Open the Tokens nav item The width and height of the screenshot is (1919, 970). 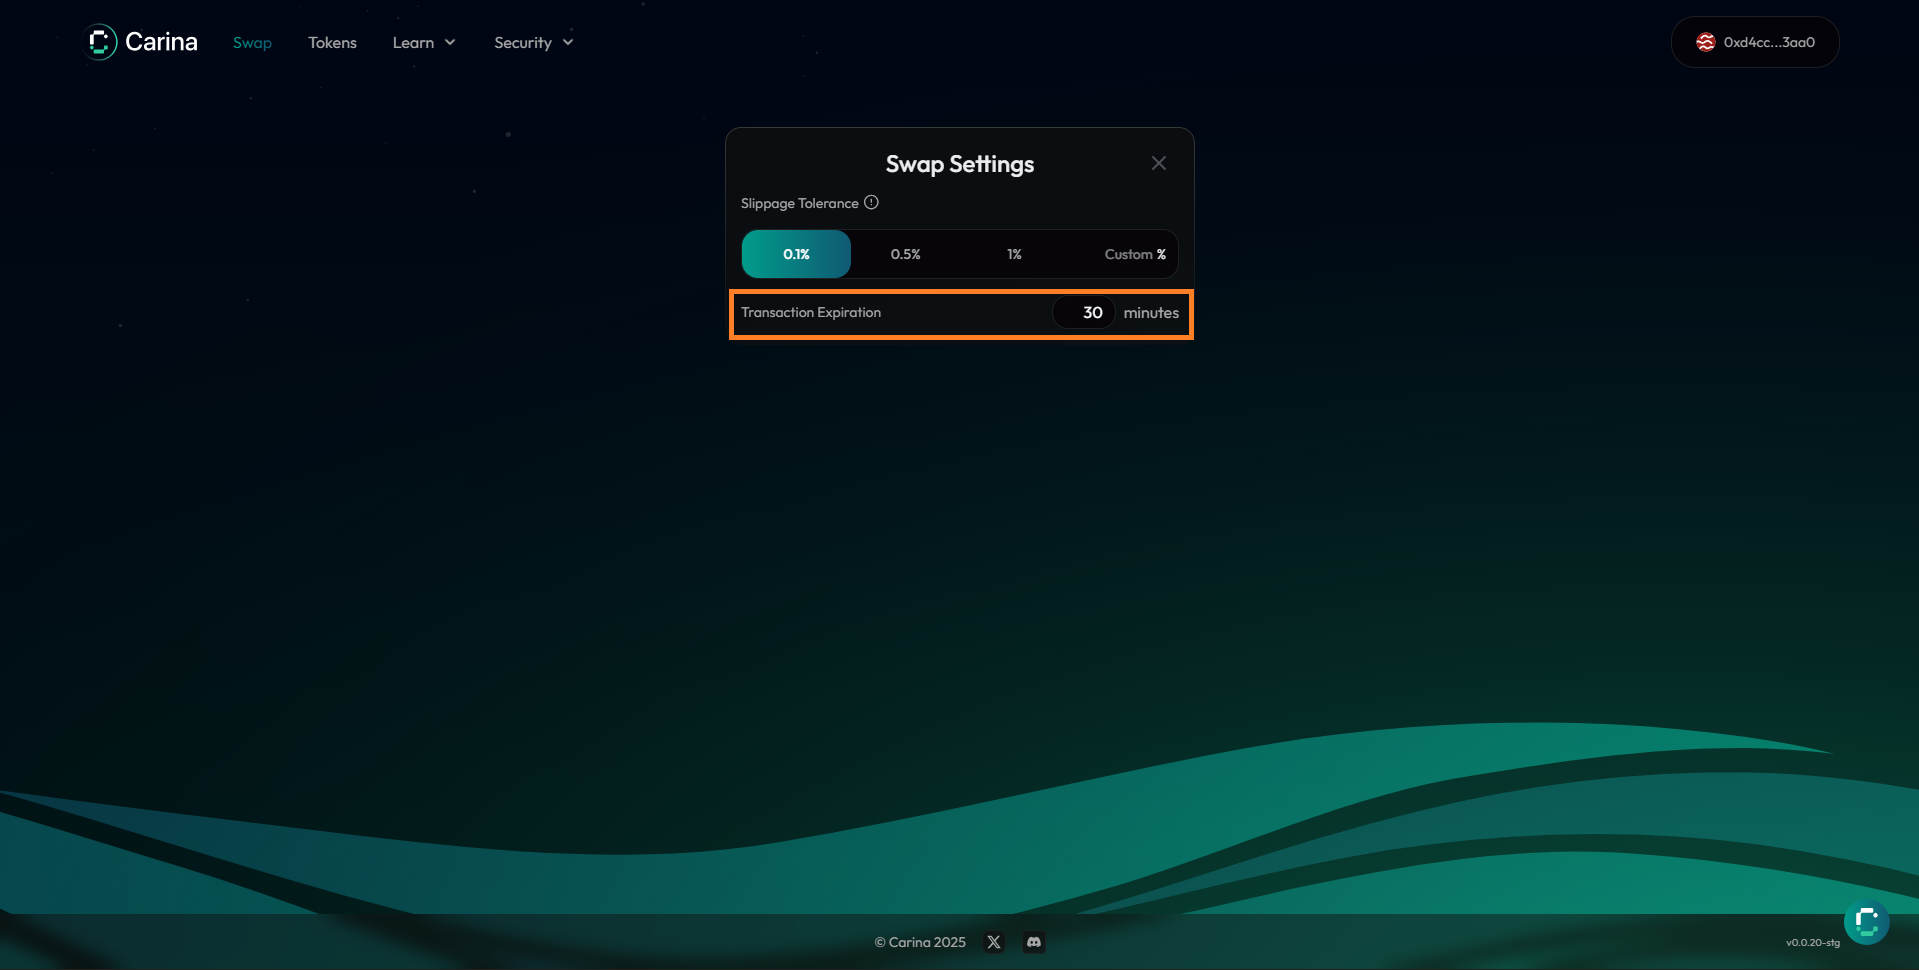click(x=332, y=42)
